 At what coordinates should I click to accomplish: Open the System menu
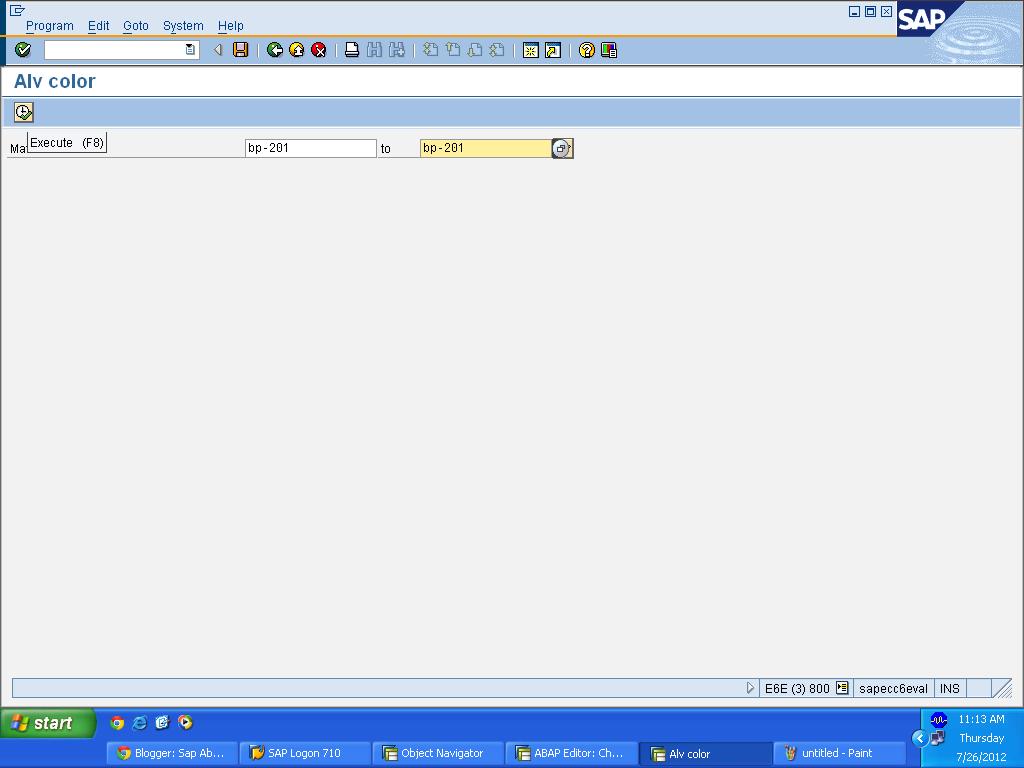[x=182, y=26]
